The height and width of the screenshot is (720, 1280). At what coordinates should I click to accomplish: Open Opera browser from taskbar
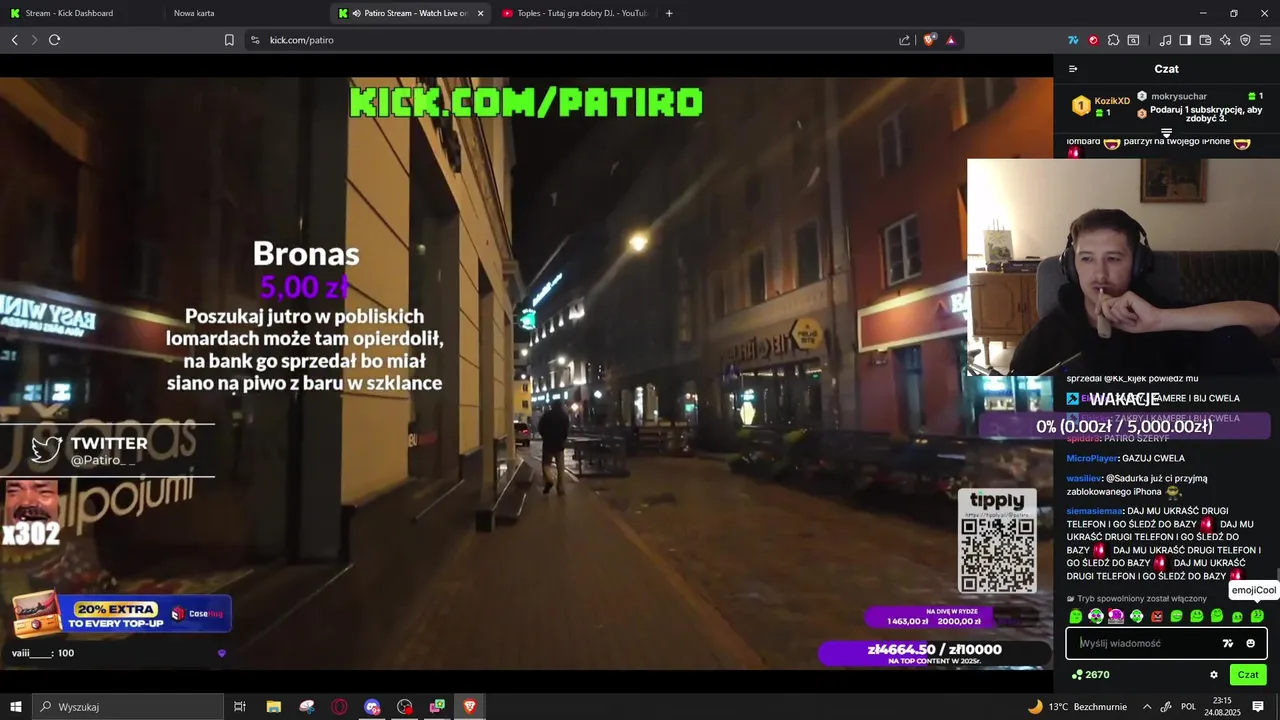pos(339,707)
